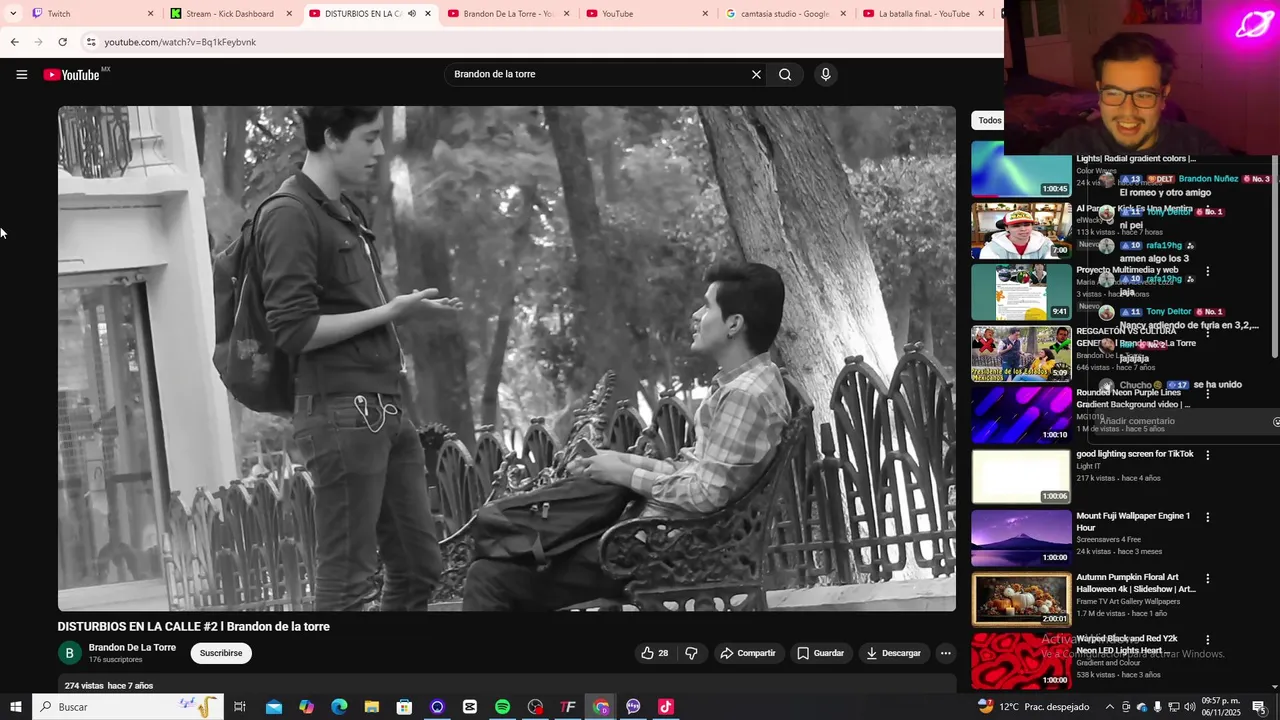Open Microsoft Edge from the taskbar
Image resolution: width=1280 pixels, height=720 pixels.
tap(339, 707)
